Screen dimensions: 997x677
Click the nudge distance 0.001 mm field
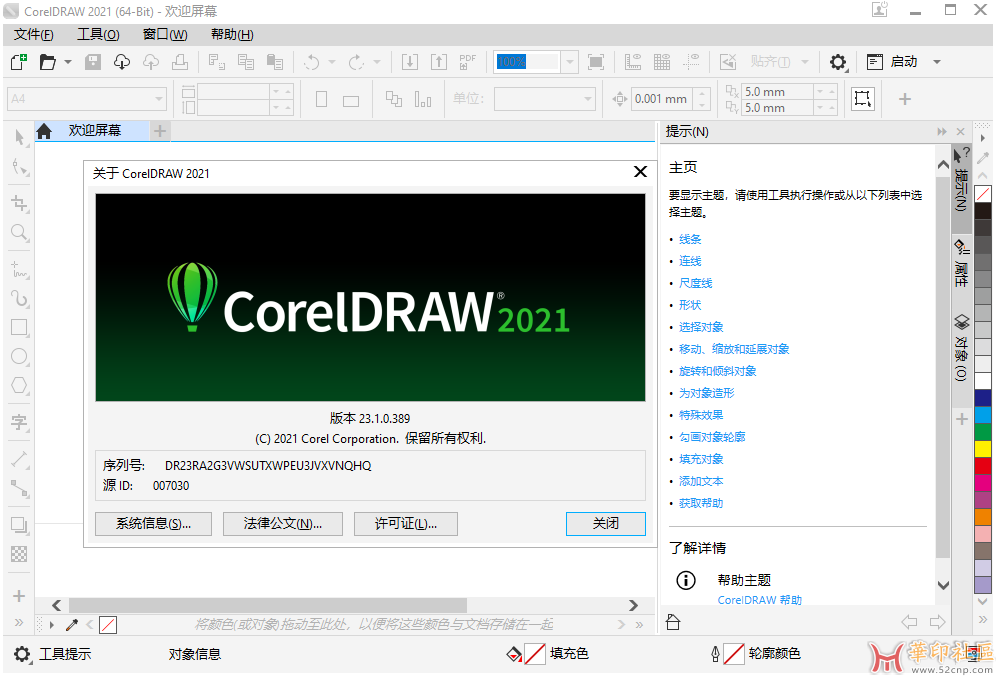[x=663, y=99]
